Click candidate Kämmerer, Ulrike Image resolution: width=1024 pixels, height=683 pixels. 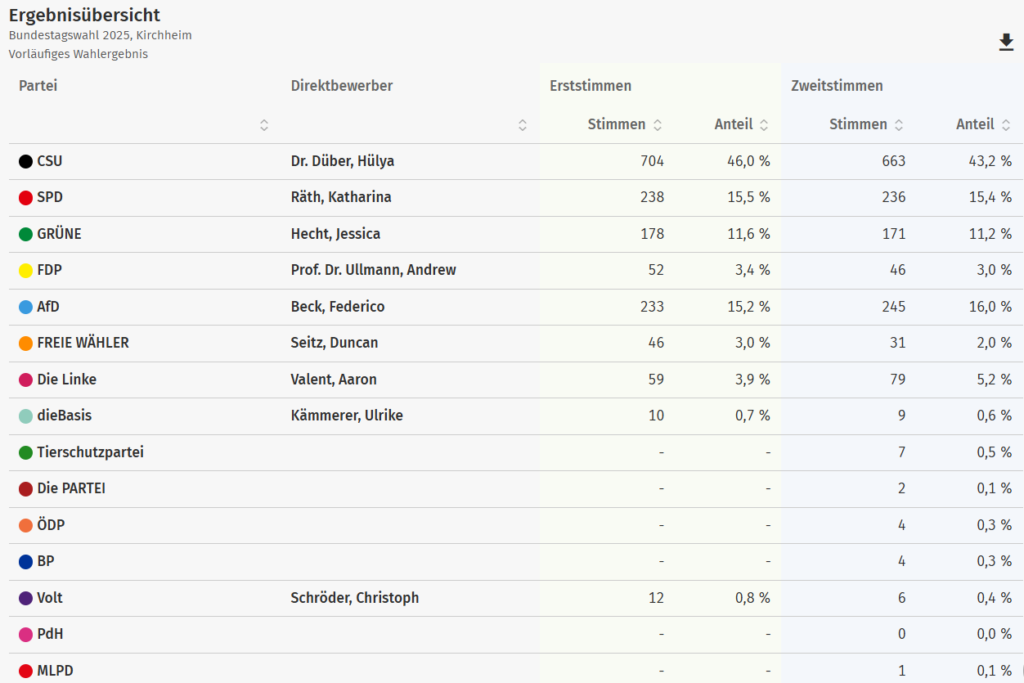pyautogui.click(x=347, y=415)
